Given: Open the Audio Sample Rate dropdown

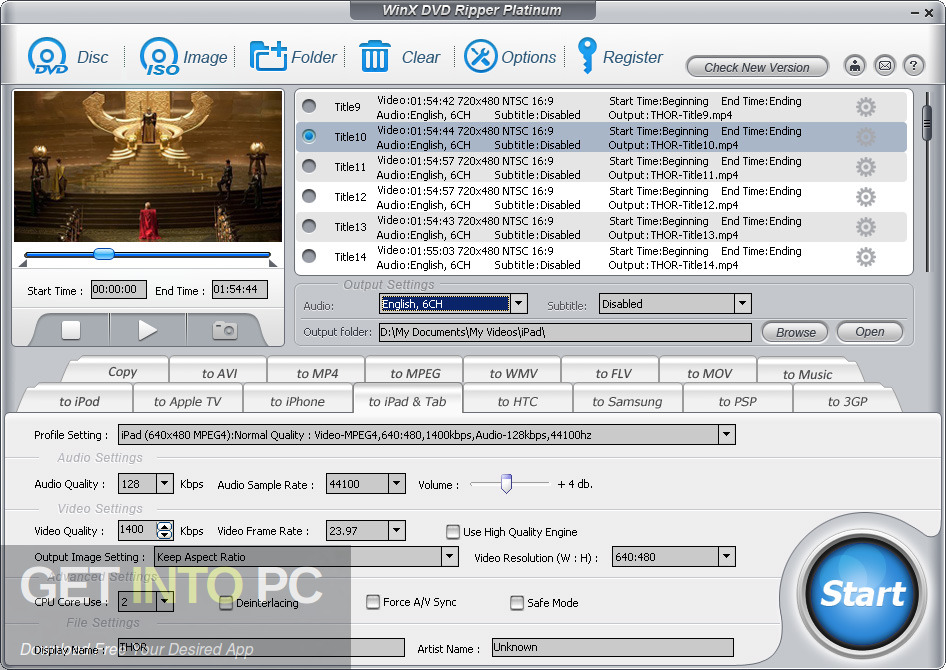Looking at the screenshot, I should [396, 483].
